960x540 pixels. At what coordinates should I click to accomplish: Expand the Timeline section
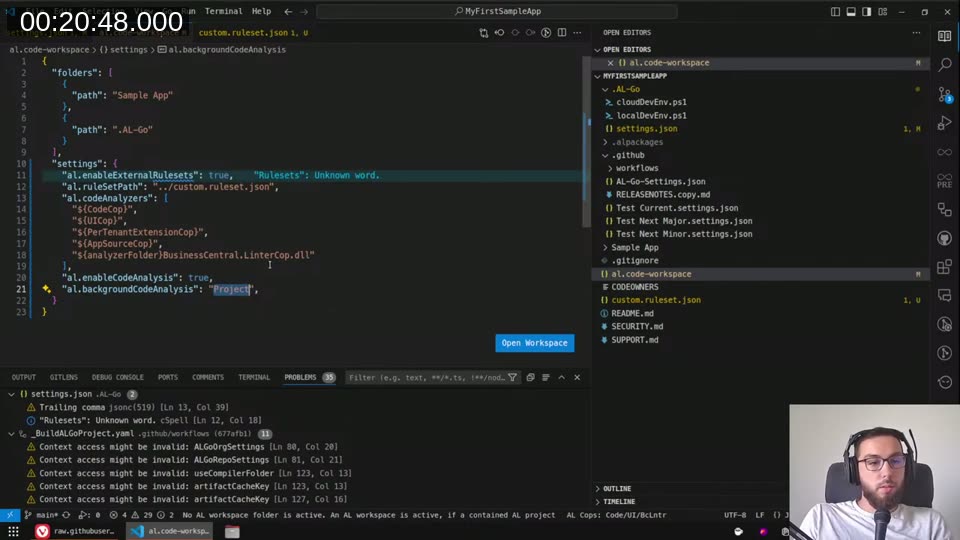point(619,501)
